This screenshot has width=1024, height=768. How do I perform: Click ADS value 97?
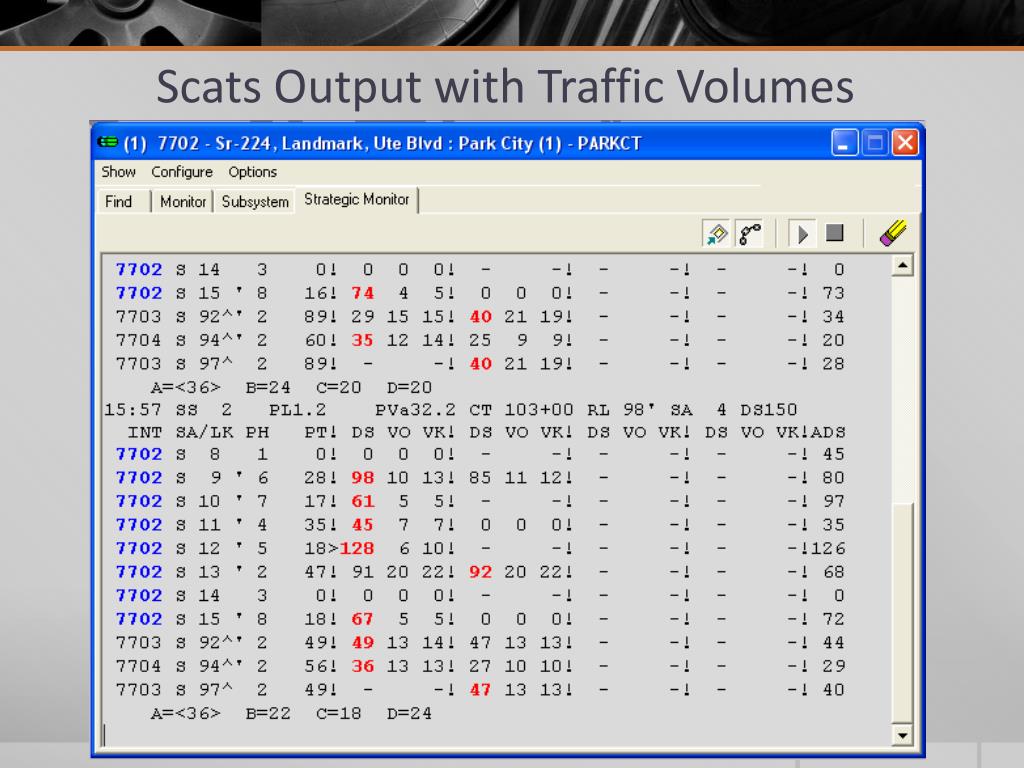pyautogui.click(x=833, y=501)
